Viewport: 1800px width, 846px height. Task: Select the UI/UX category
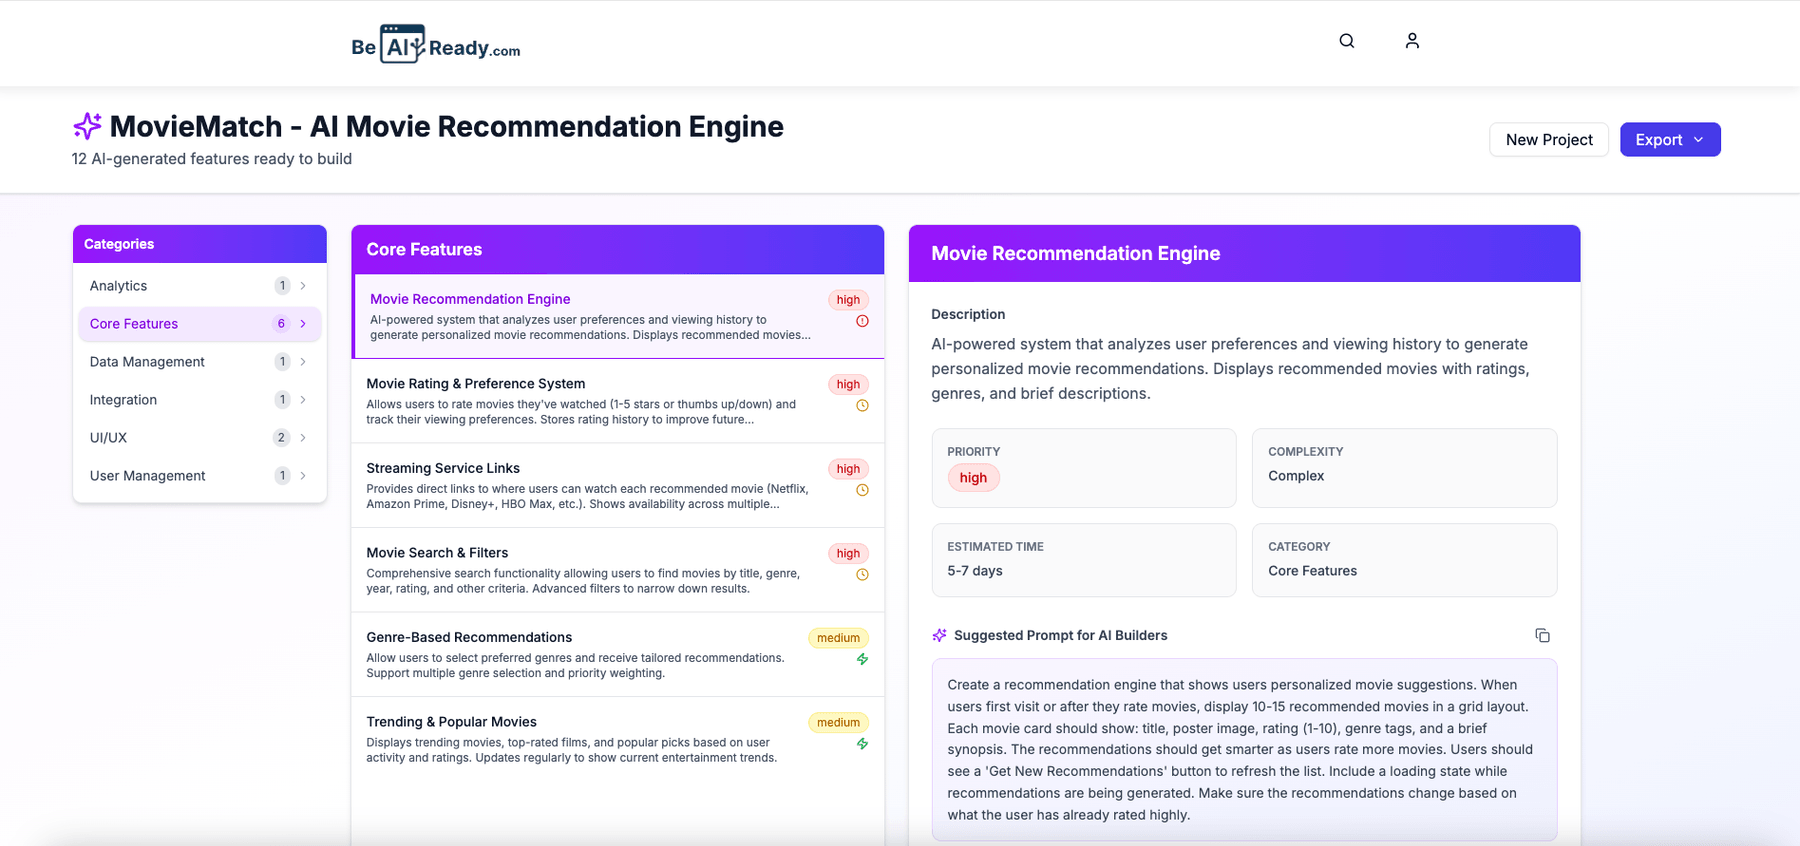[x=200, y=438]
